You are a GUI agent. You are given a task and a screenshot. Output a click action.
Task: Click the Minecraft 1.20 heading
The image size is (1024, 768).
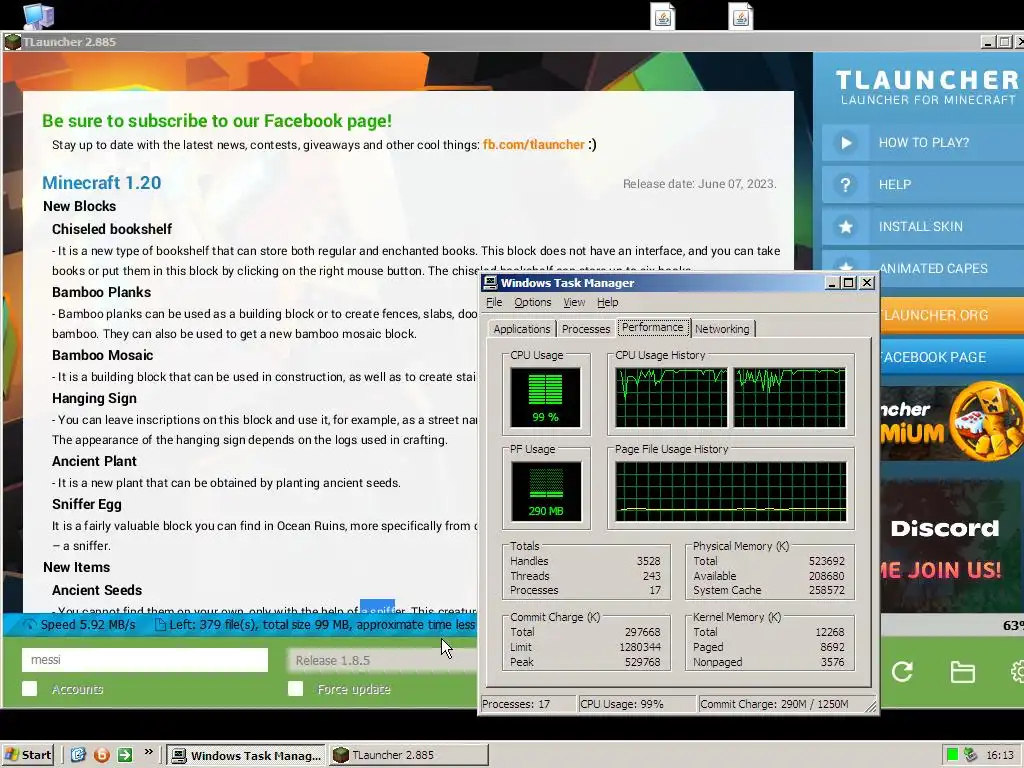click(x=101, y=183)
